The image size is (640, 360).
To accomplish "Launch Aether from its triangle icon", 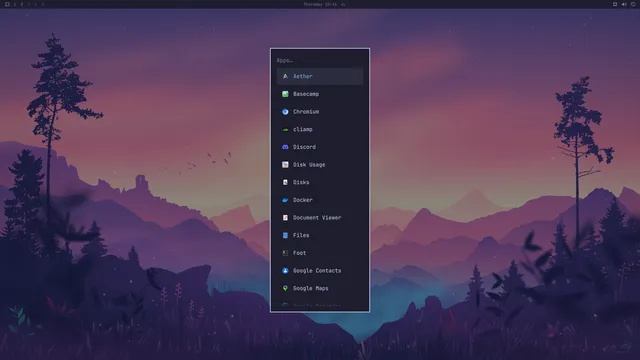I will pyautogui.click(x=285, y=76).
